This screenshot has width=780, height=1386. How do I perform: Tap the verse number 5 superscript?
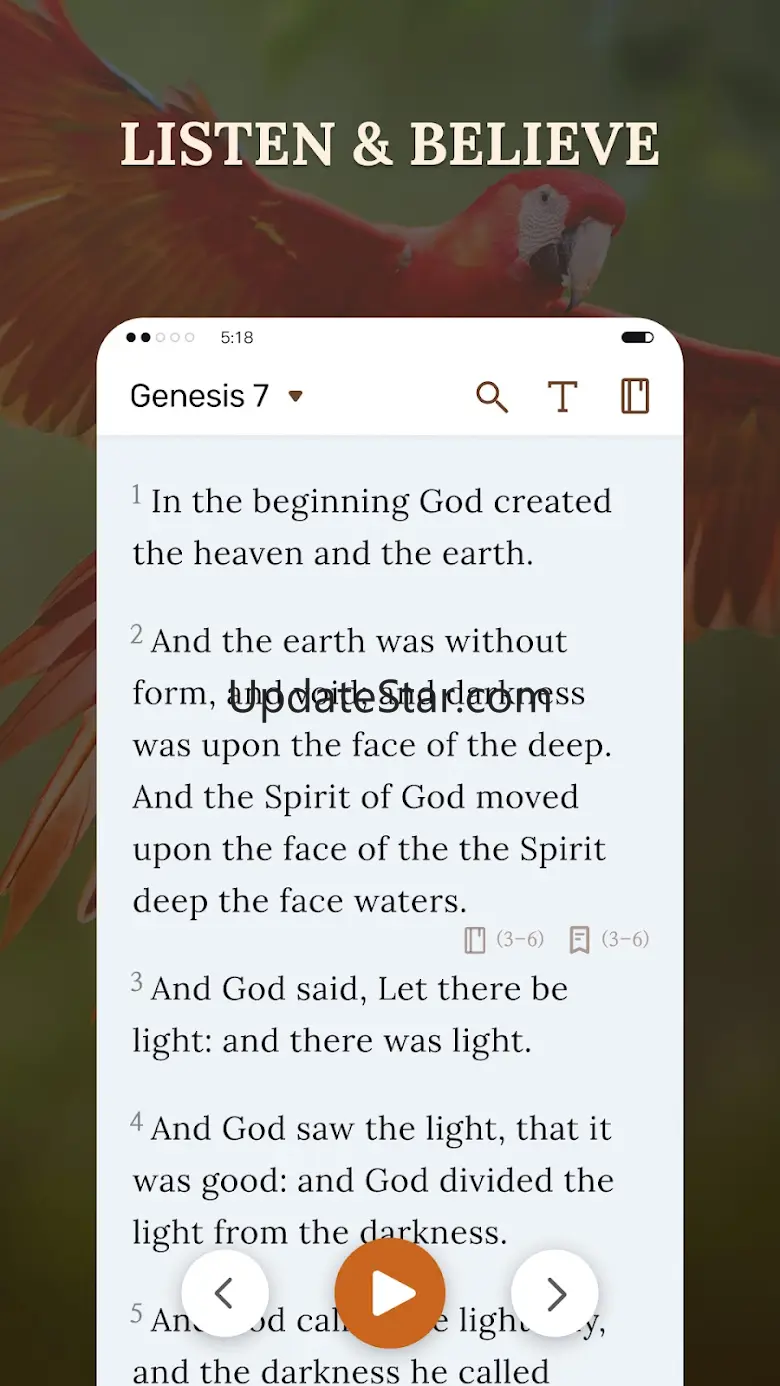click(137, 1313)
